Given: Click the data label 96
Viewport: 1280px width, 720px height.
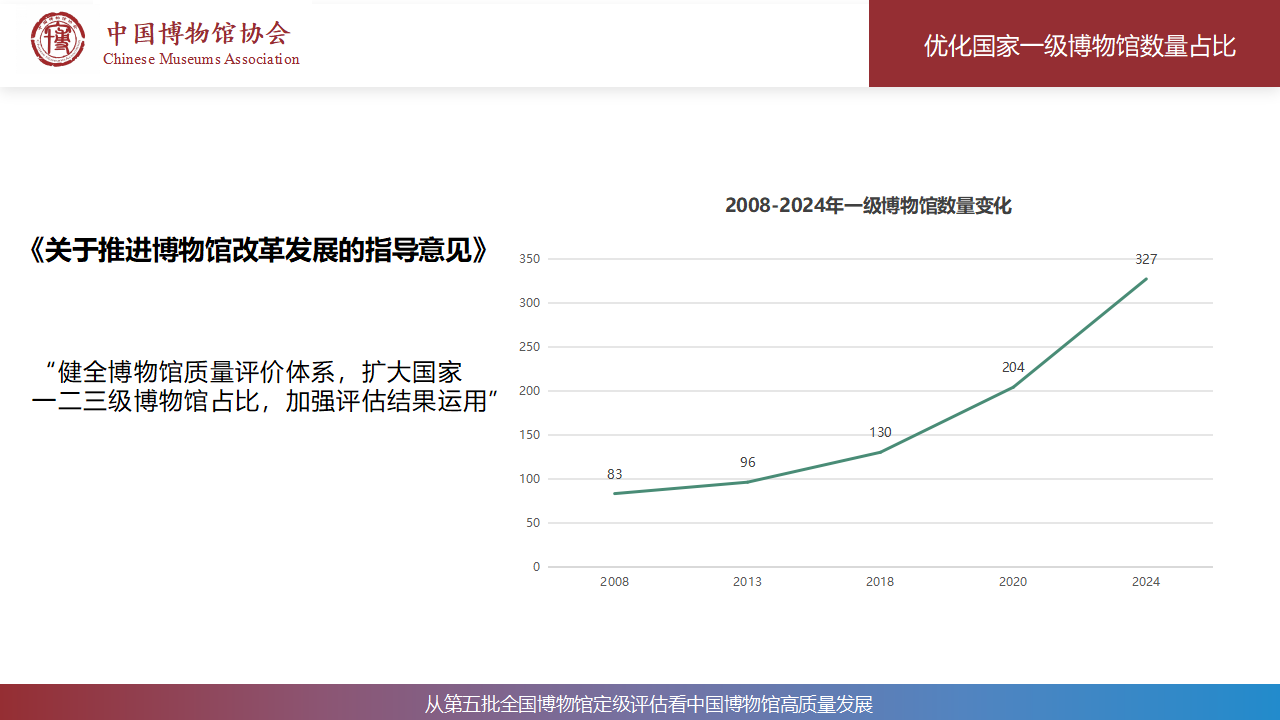Looking at the screenshot, I should 748,462.
